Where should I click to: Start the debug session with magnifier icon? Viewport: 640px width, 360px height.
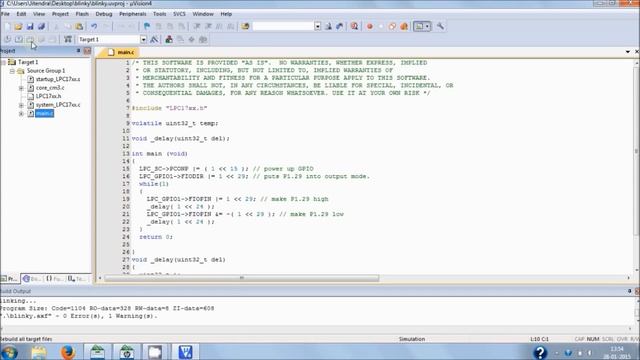pos(354,27)
